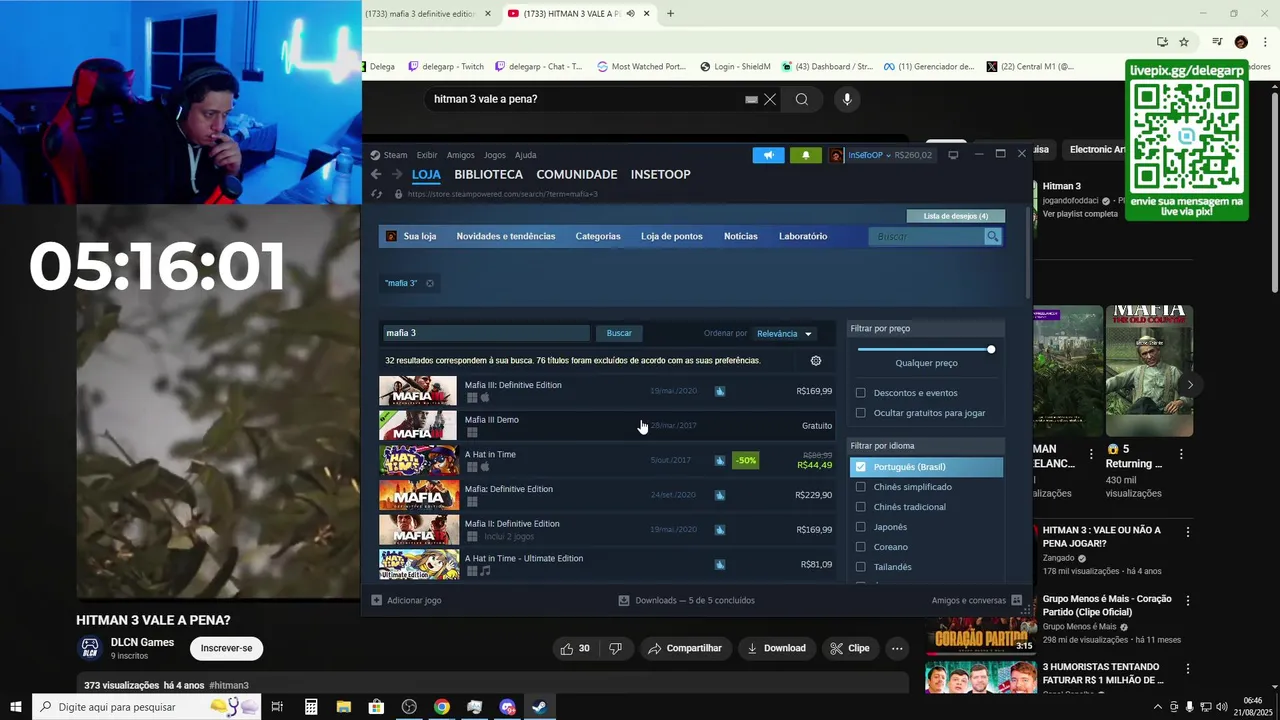Dislike the Hitman 3 video
This screenshot has width=1280, height=720.
click(615, 648)
